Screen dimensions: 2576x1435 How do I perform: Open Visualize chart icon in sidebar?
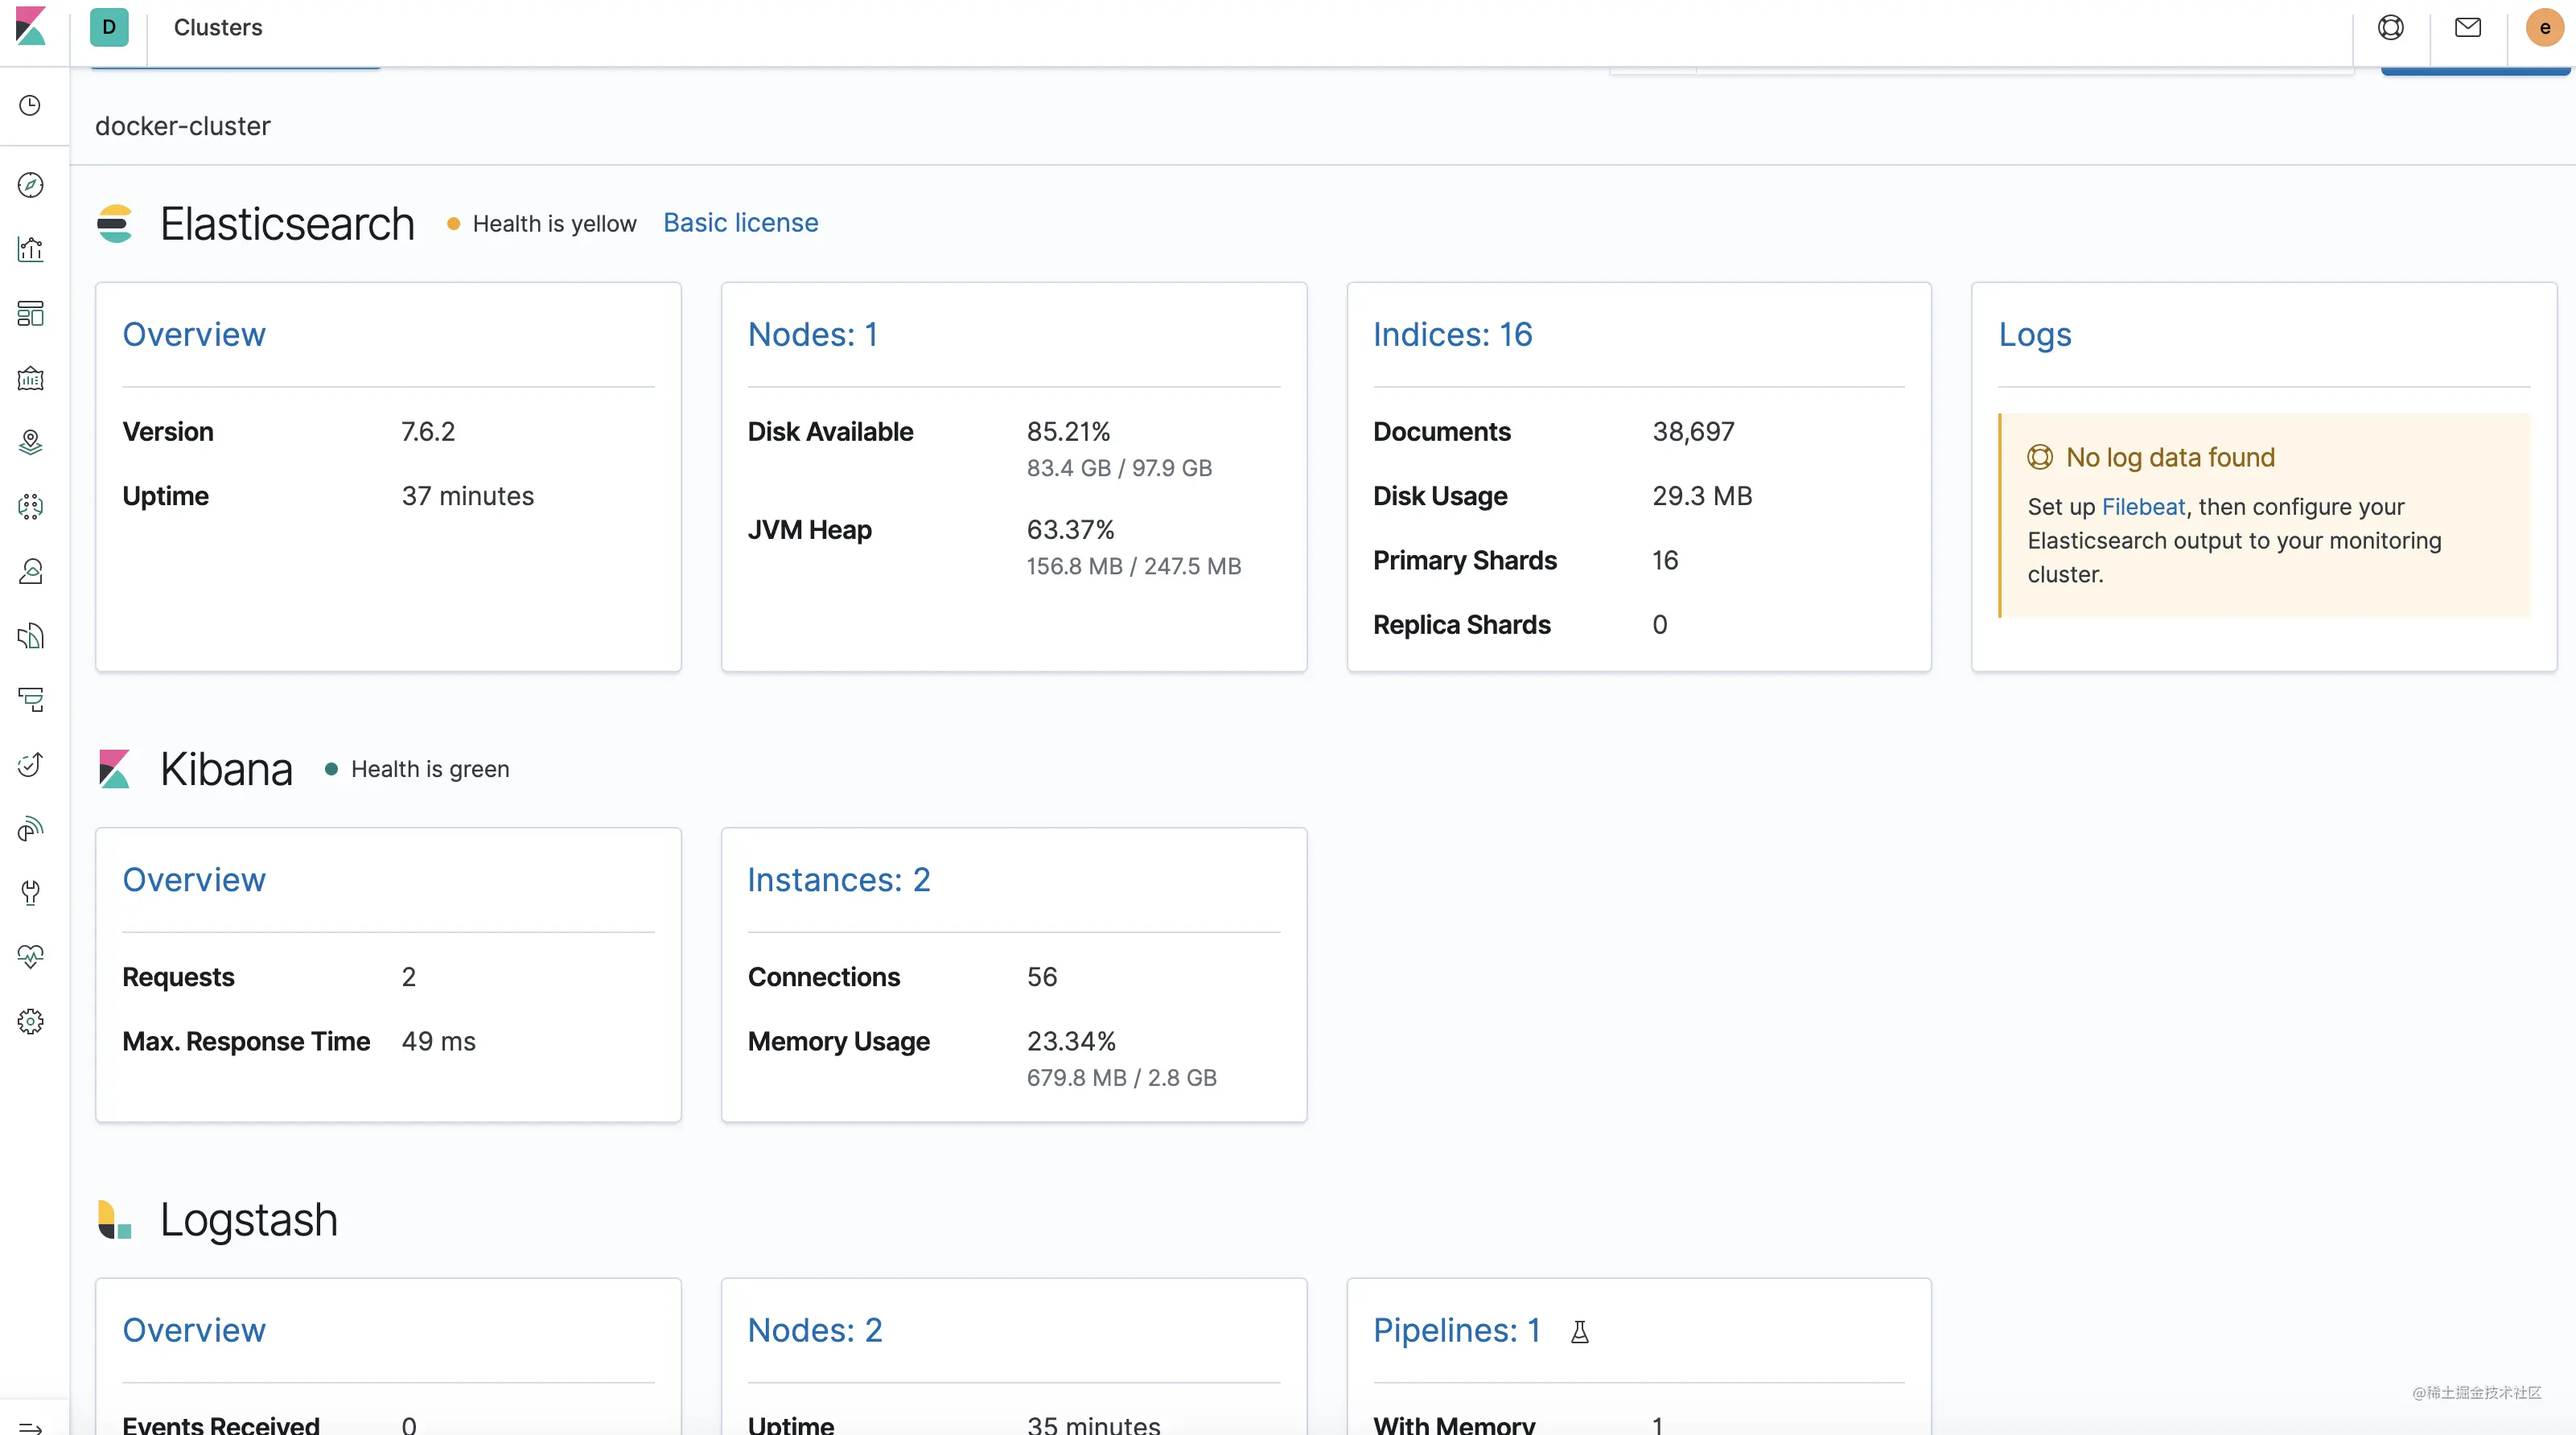coord(31,249)
